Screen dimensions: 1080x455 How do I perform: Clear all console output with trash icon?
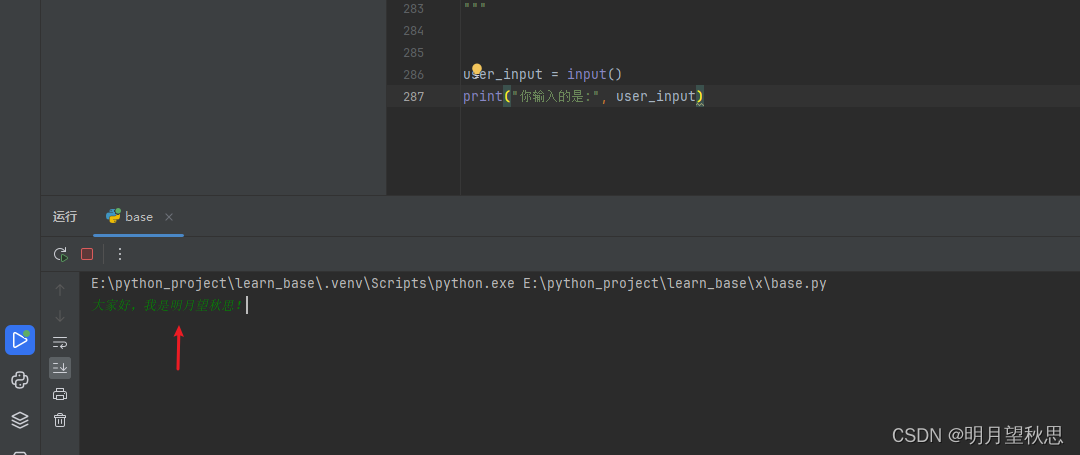pos(60,420)
